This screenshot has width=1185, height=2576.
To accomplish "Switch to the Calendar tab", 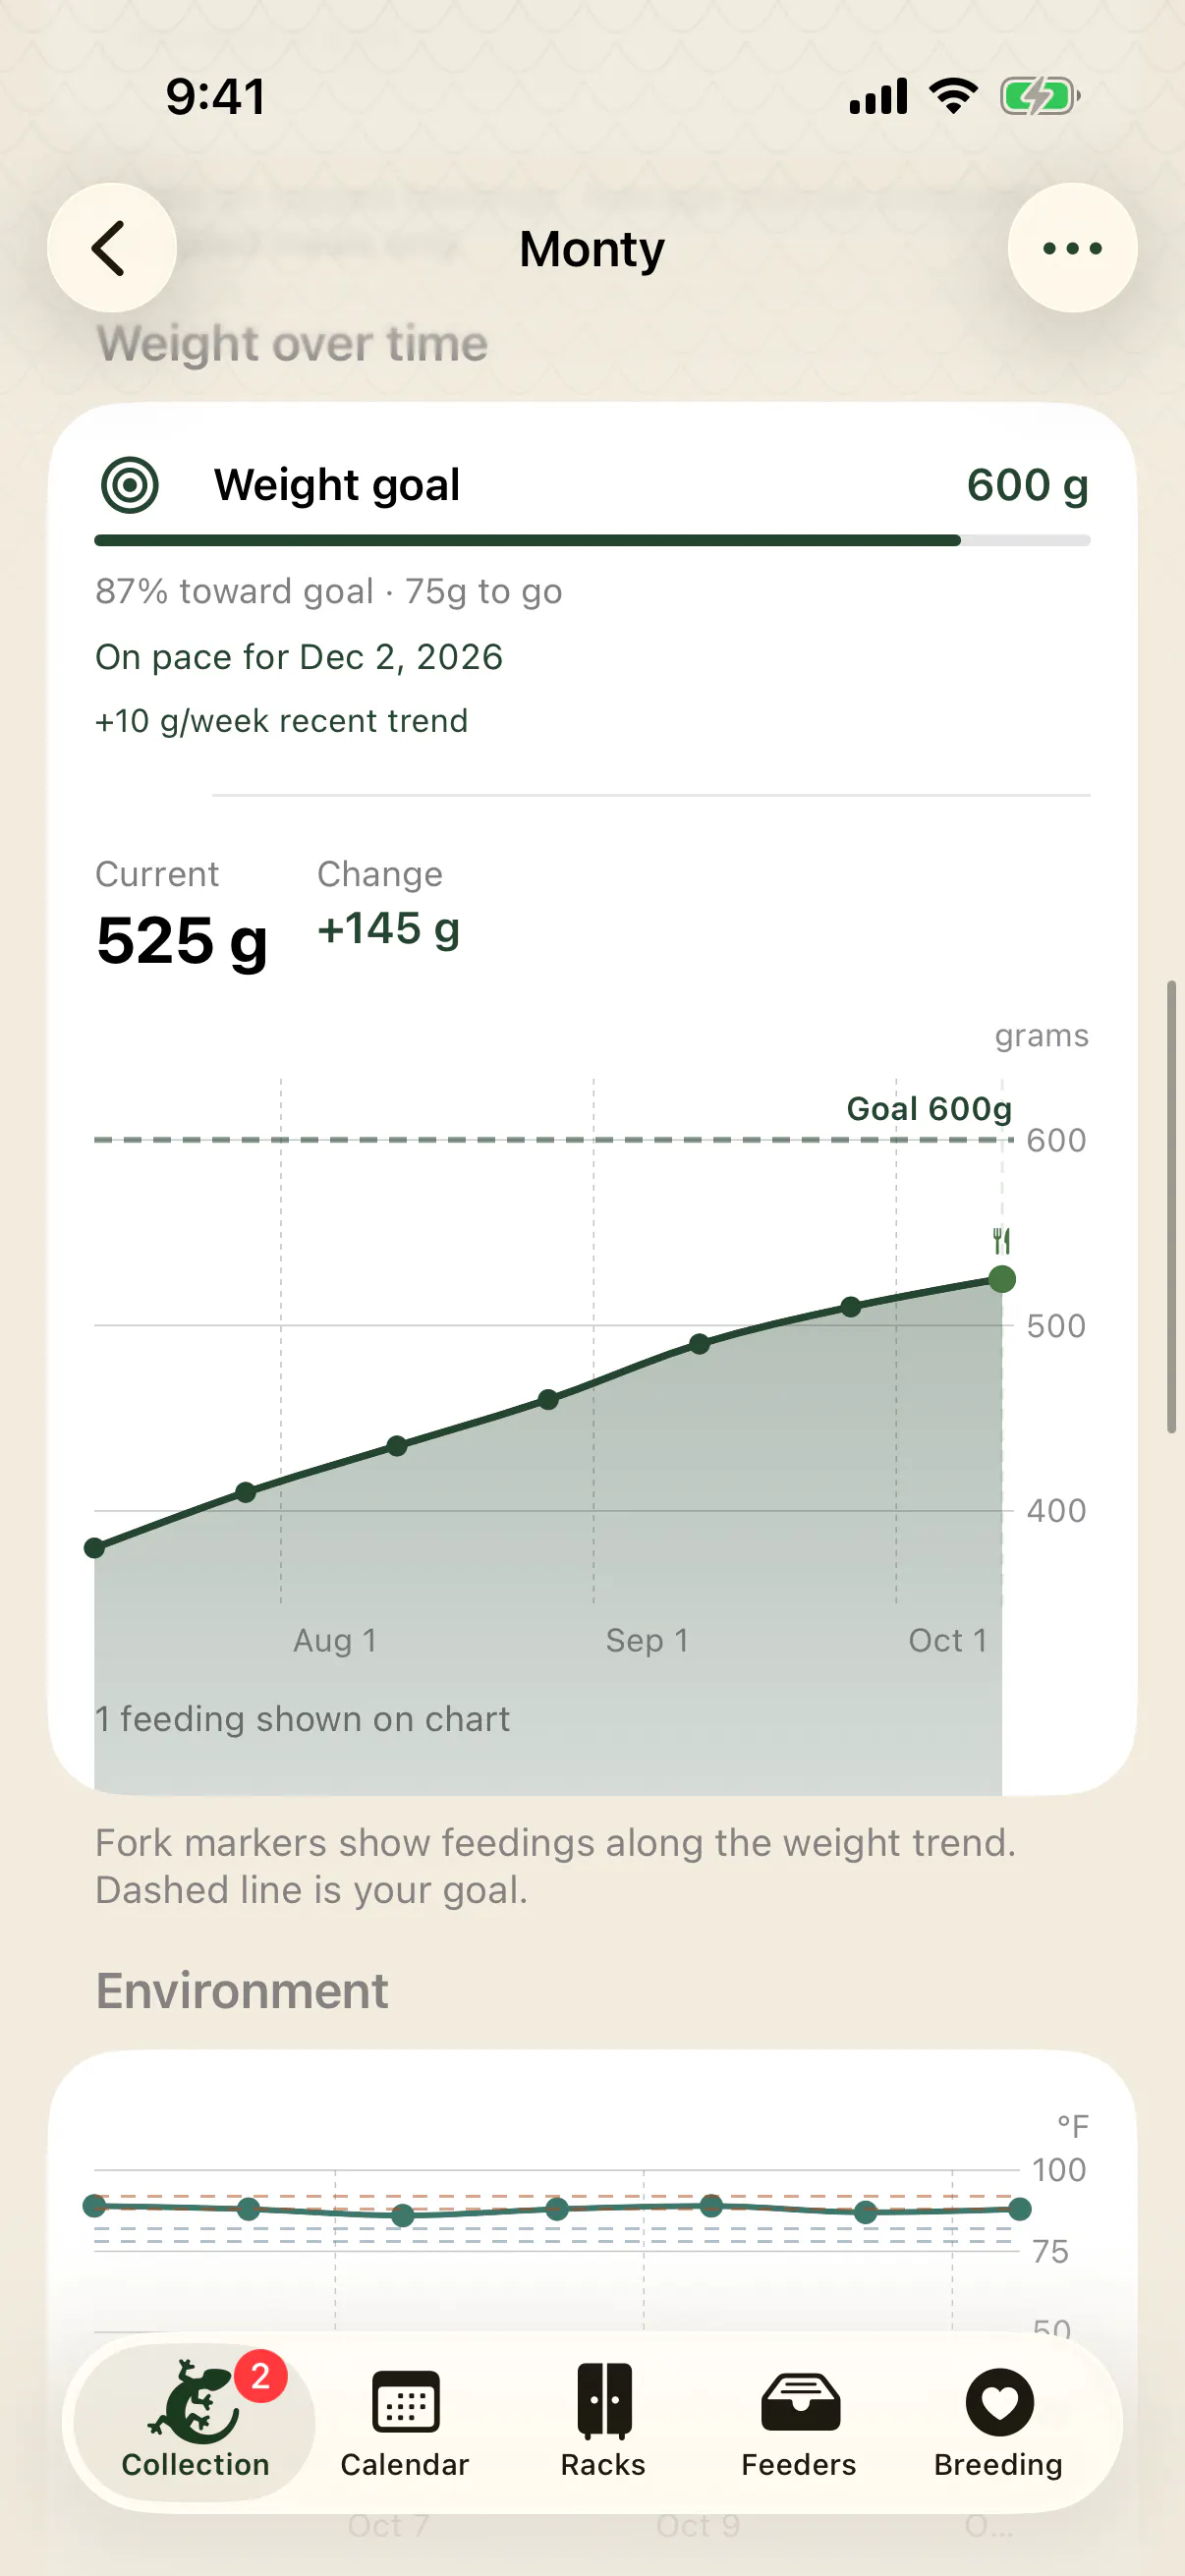I will pos(404,2419).
